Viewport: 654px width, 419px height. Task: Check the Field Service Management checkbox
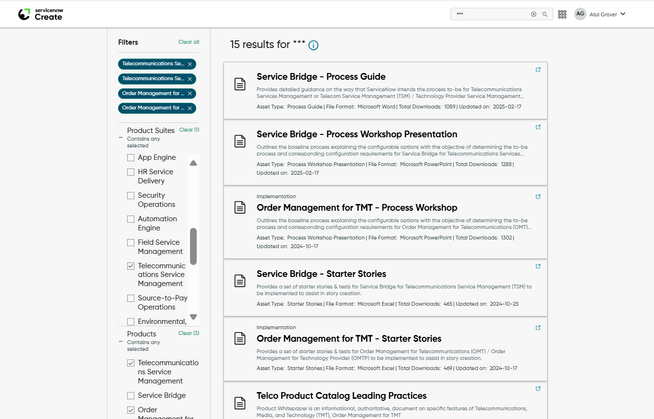(131, 242)
